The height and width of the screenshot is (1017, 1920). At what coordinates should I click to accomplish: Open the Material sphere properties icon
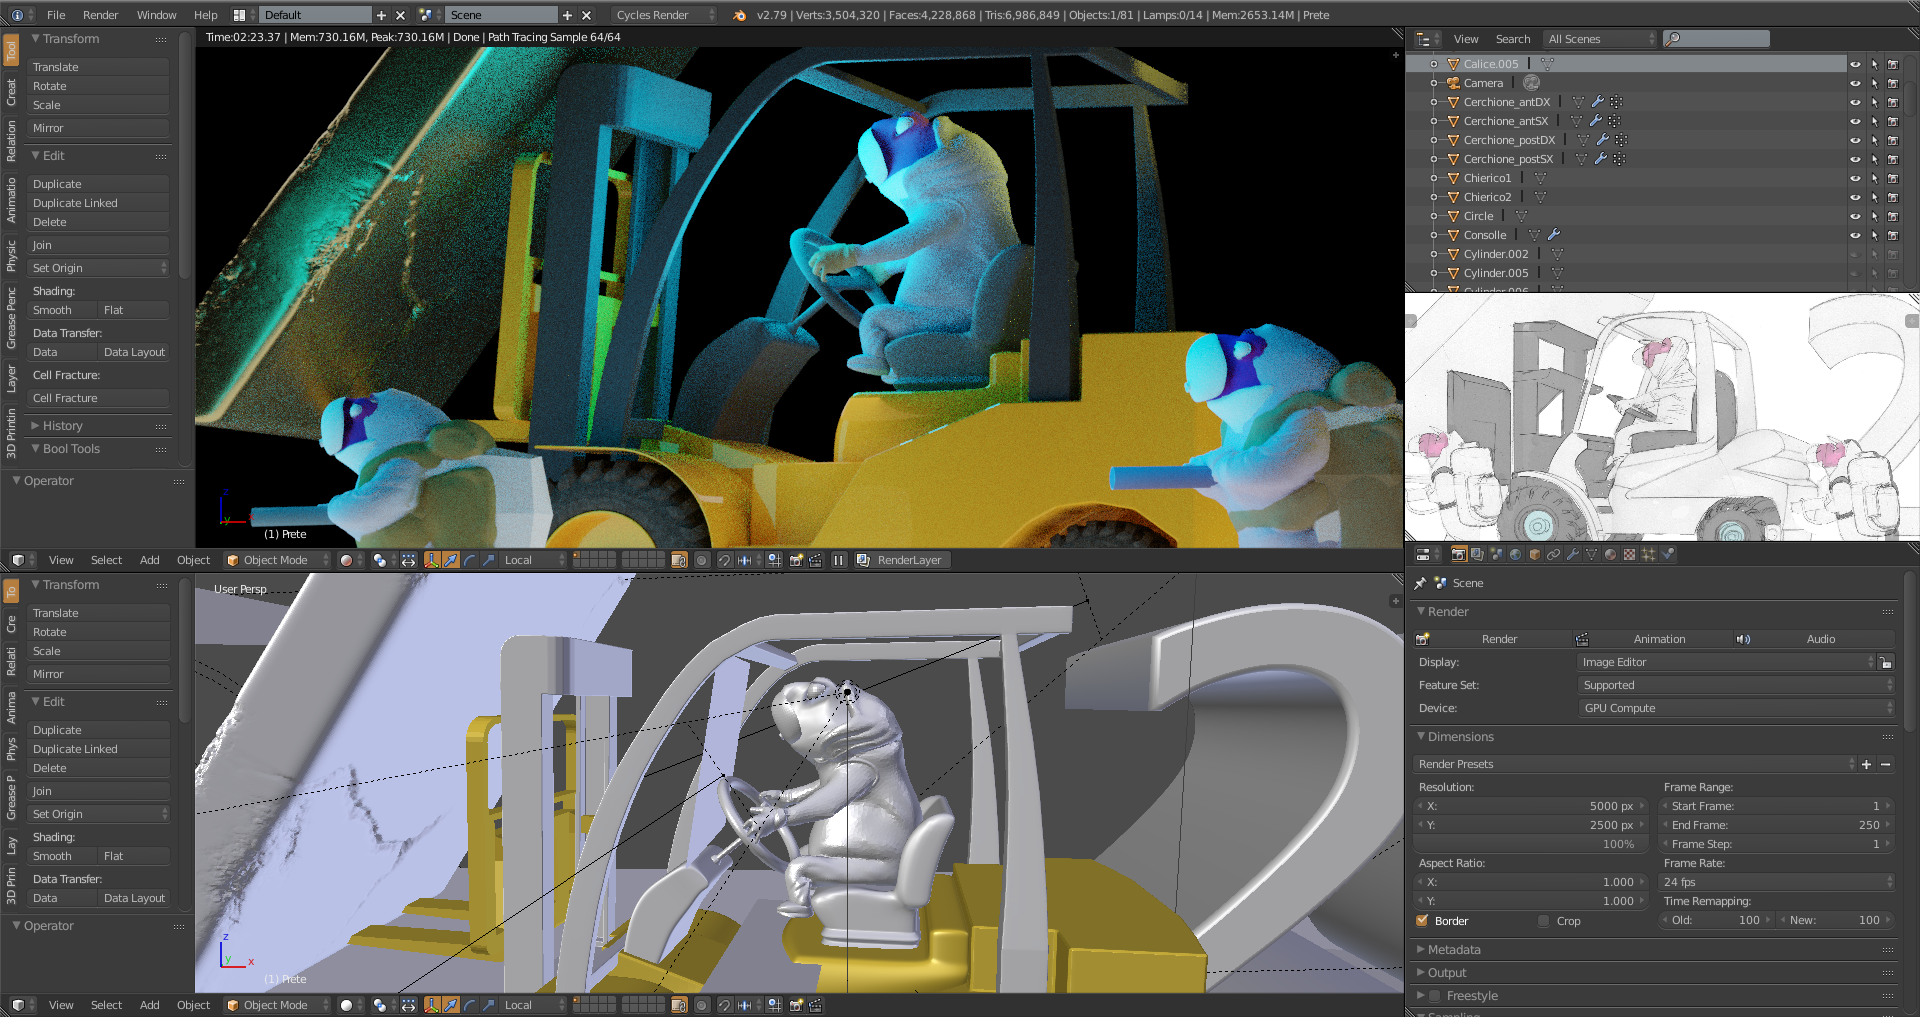click(1611, 554)
